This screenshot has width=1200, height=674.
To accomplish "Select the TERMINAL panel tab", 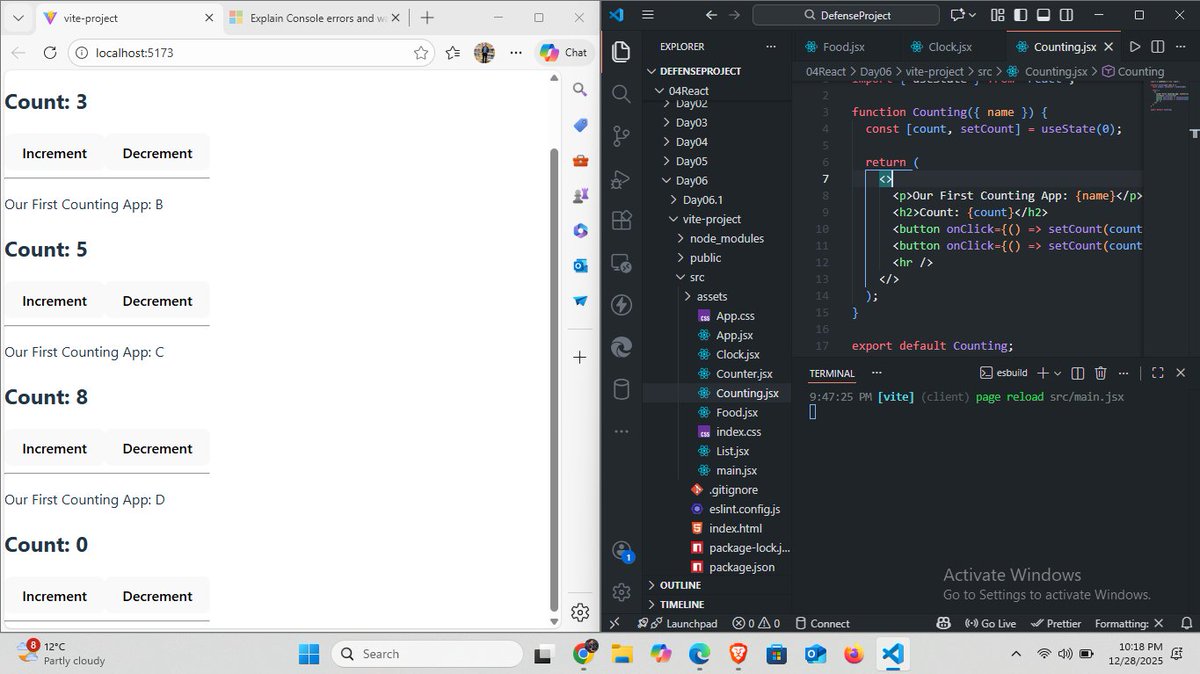I will tap(832, 373).
